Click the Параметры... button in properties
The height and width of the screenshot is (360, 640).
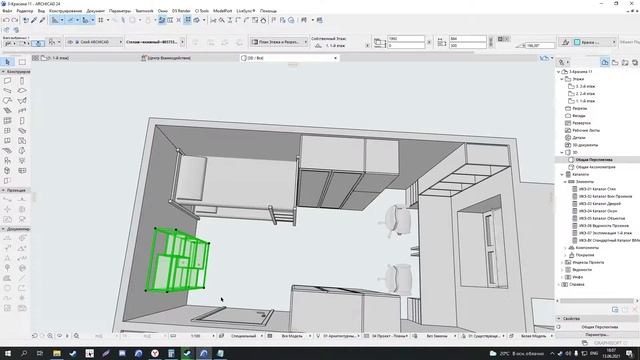[597, 335]
